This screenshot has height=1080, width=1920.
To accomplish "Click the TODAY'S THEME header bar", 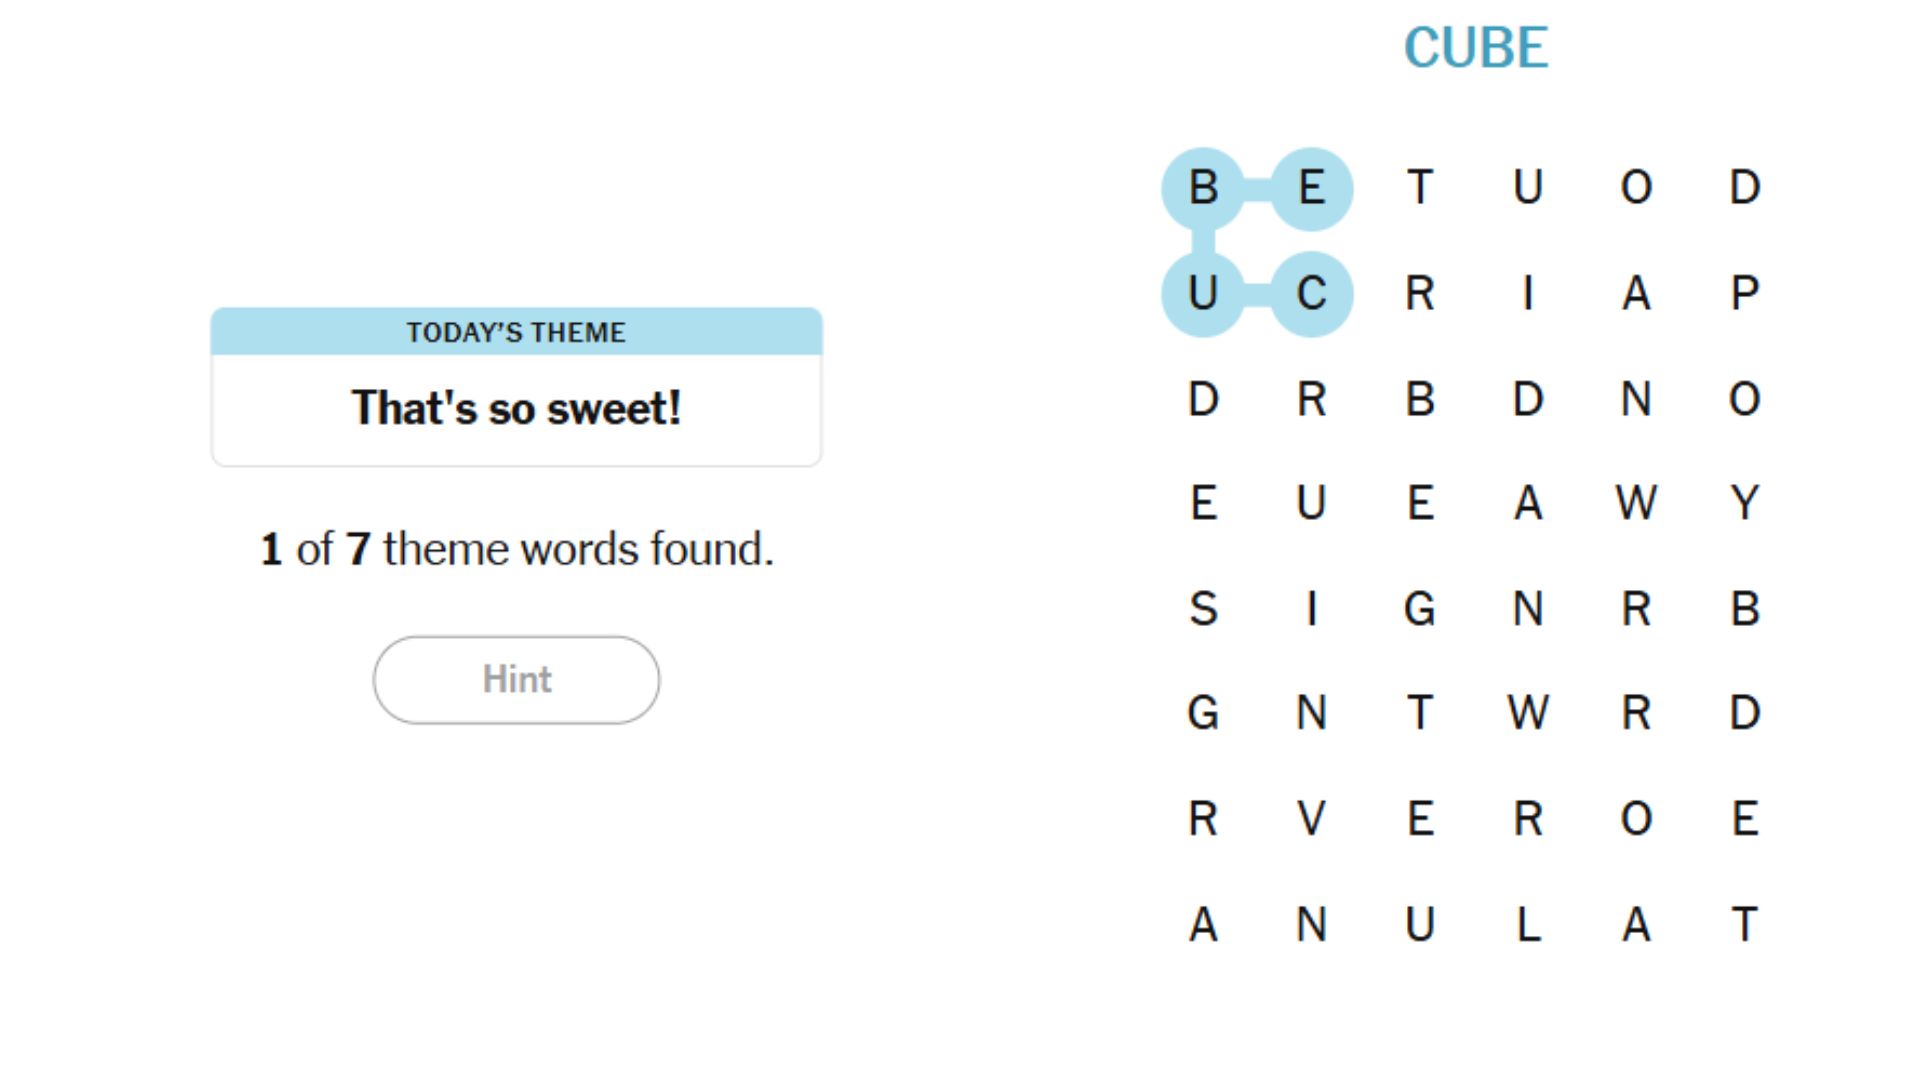I will tap(516, 332).
